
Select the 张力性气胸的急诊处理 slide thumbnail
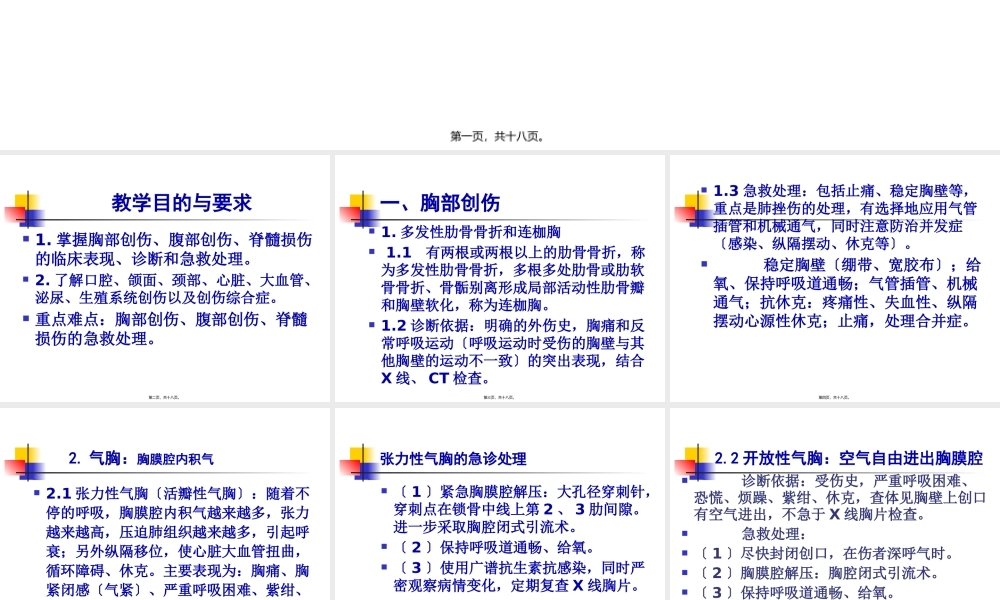(x=500, y=500)
